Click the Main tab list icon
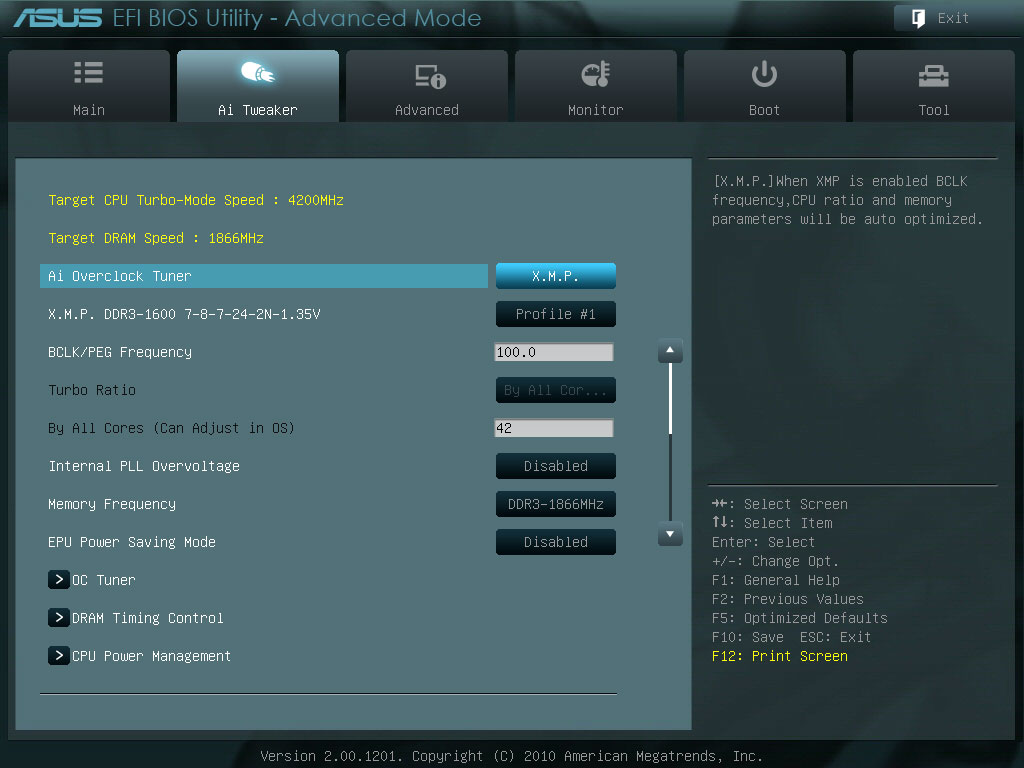Image resolution: width=1024 pixels, height=768 pixels. click(x=89, y=72)
